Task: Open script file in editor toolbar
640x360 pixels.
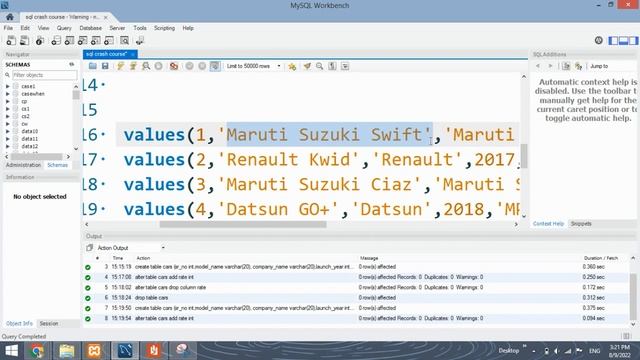Action: coord(93,66)
